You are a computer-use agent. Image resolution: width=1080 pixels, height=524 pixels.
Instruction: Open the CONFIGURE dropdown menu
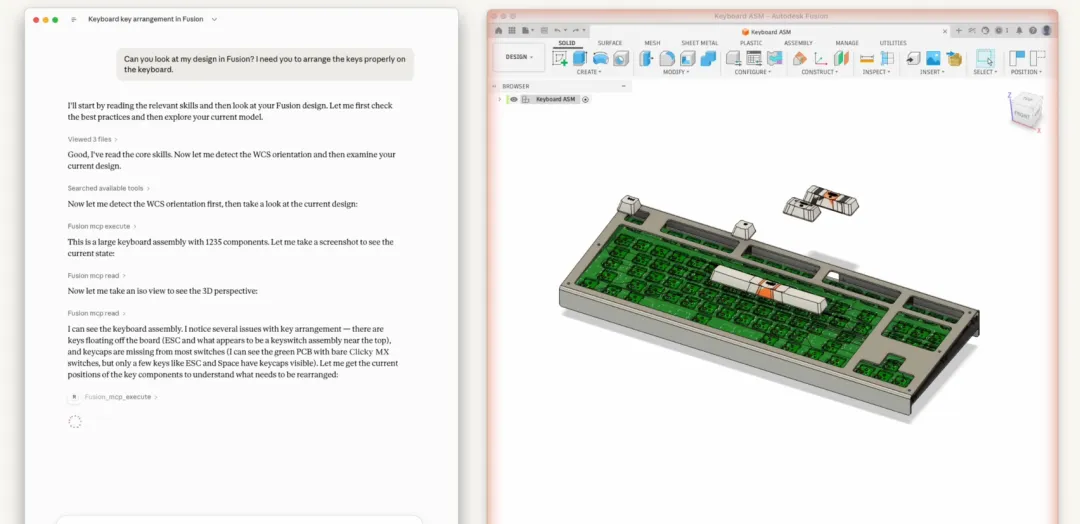click(752, 72)
